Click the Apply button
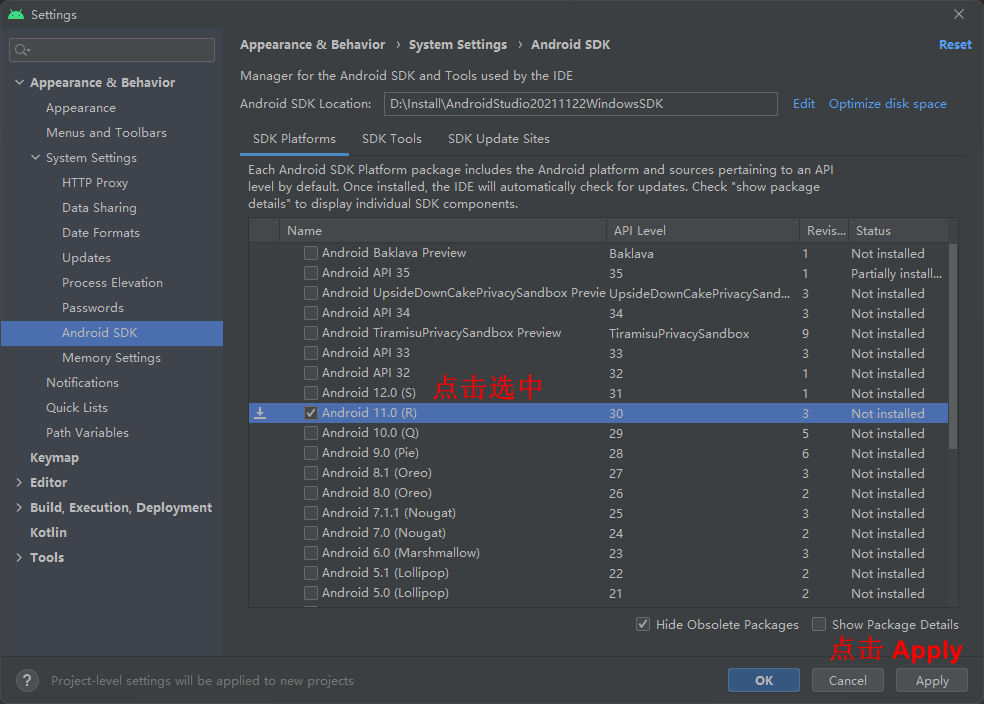The height and width of the screenshot is (704, 984). tap(932, 680)
